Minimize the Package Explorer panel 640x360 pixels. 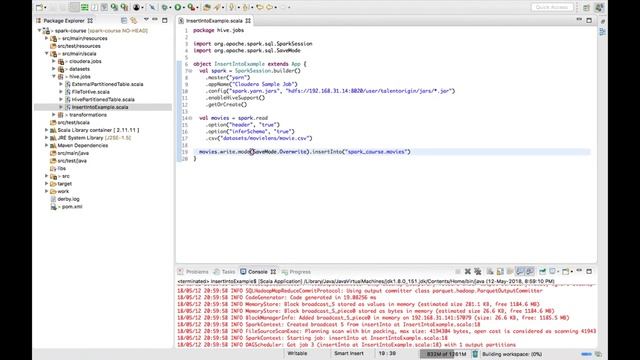point(155,20)
